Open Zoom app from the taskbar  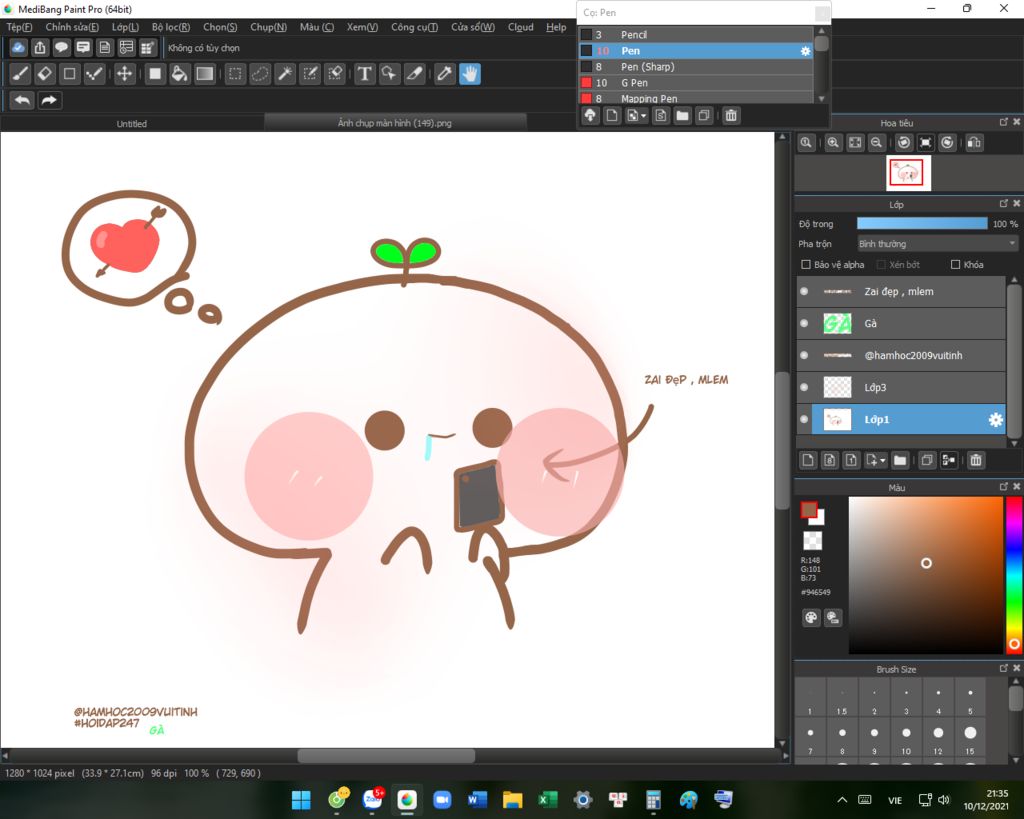click(442, 799)
